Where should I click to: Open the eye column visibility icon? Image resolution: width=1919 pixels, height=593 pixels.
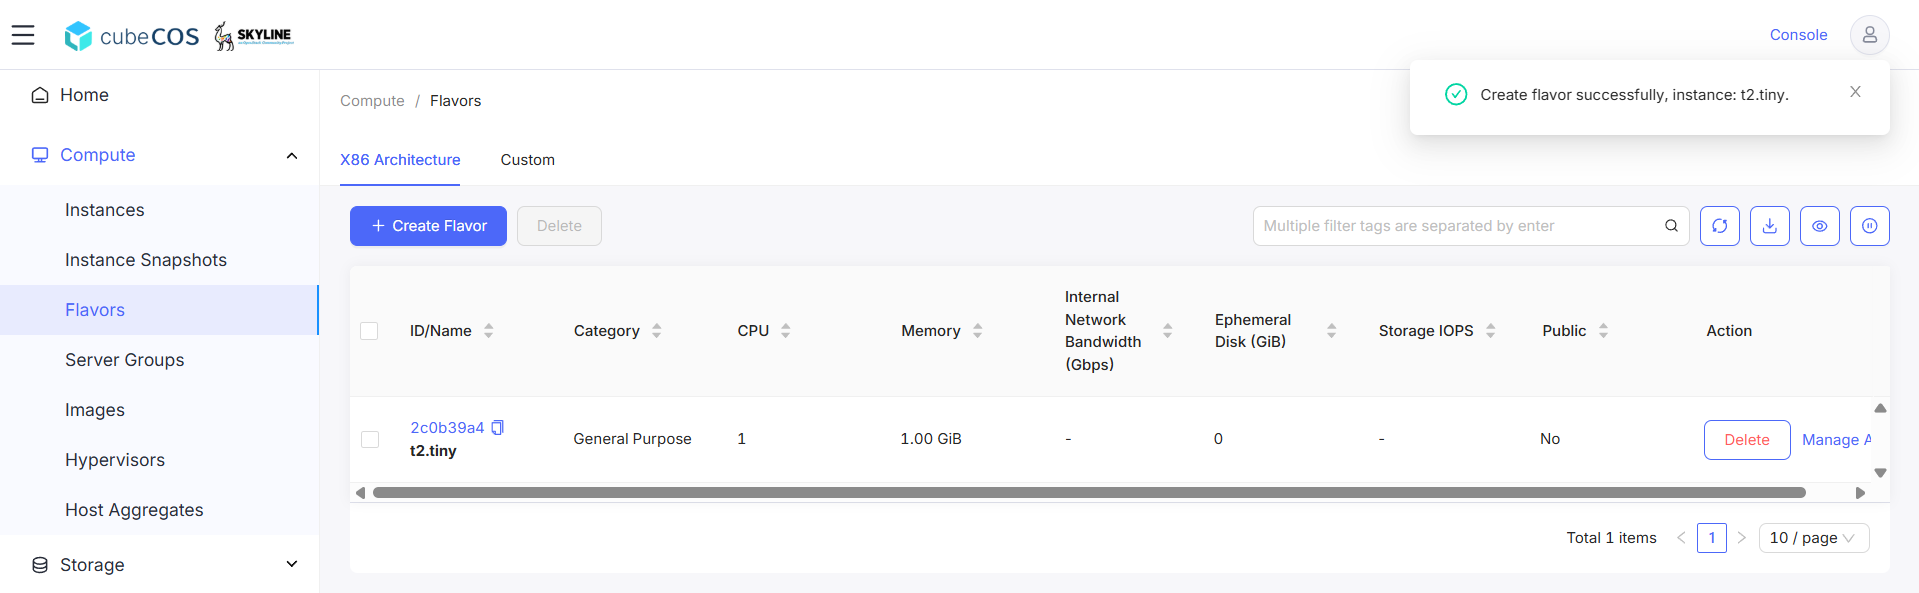click(1819, 226)
